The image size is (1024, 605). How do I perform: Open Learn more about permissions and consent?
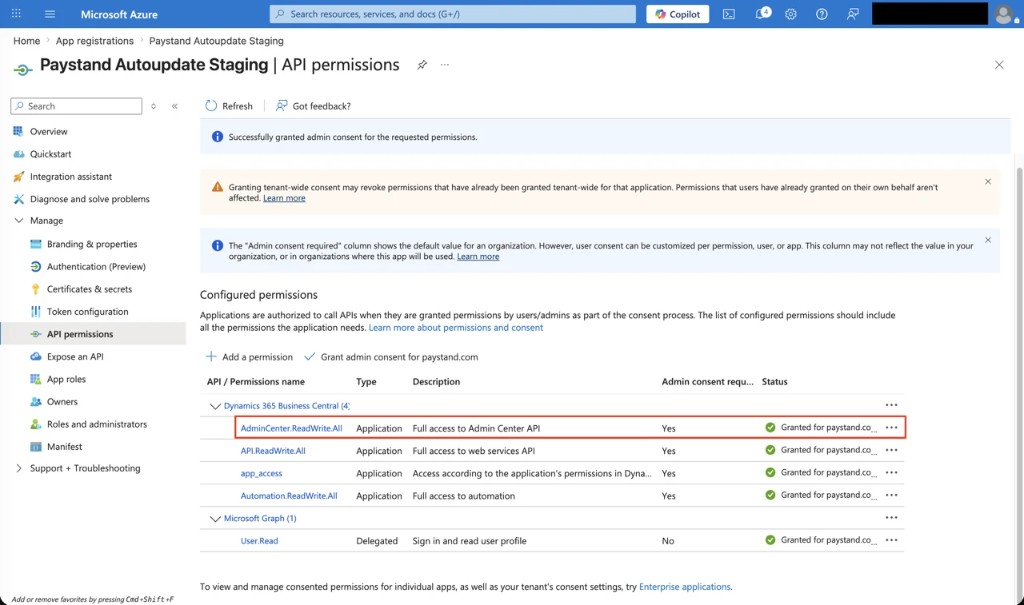click(456, 327)
